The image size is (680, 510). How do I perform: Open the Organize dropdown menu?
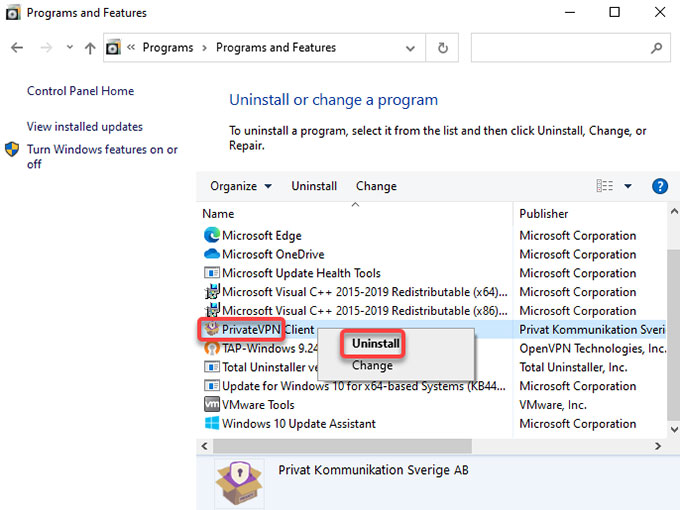(241, 186)
